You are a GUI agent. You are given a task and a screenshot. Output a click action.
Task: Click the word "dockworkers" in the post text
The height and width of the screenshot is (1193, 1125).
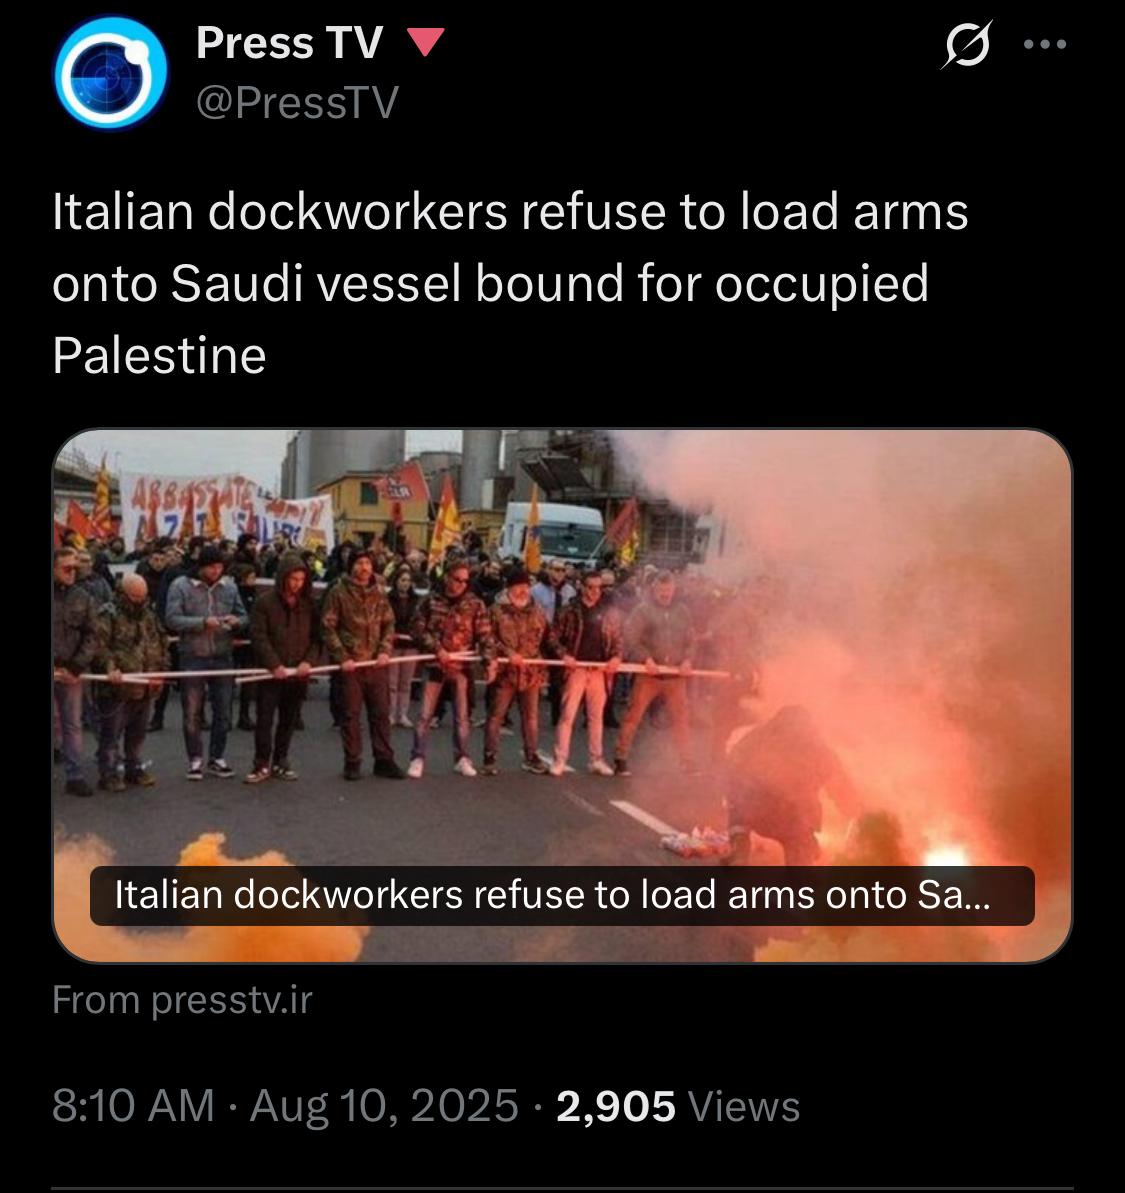coord(358,212)
